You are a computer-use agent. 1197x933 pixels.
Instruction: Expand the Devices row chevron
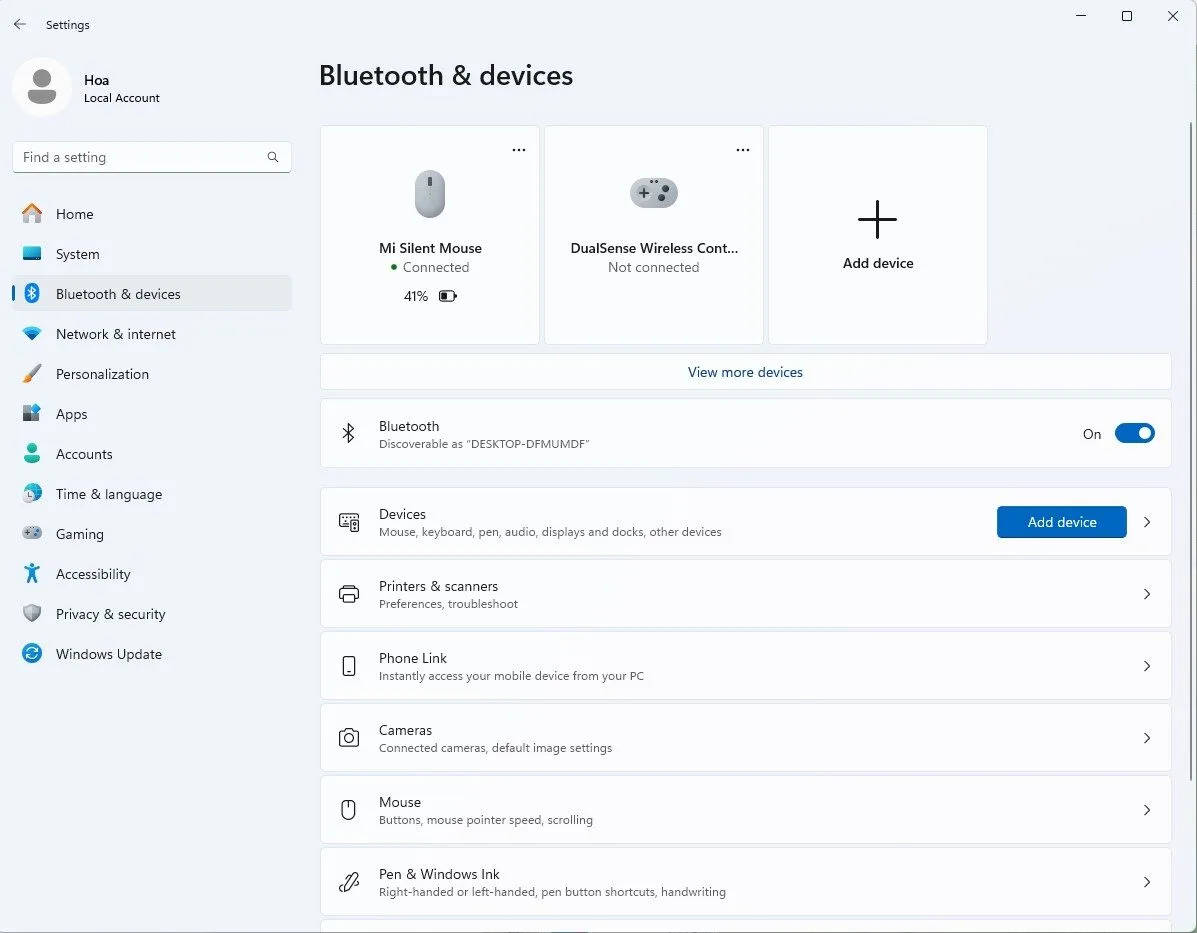1147,522
